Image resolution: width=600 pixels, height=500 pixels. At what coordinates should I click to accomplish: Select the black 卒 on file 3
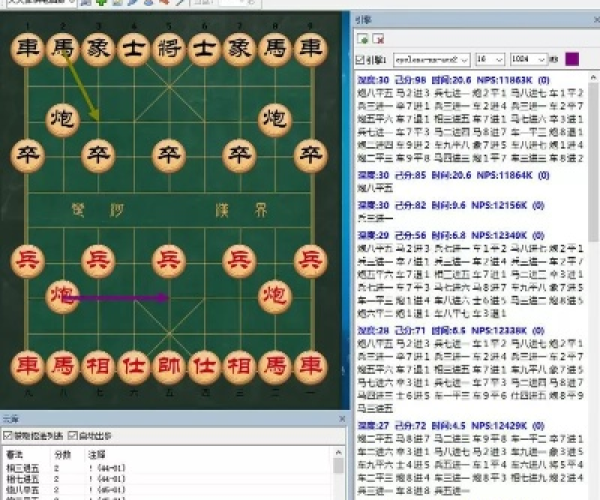[x=98, y=155]
